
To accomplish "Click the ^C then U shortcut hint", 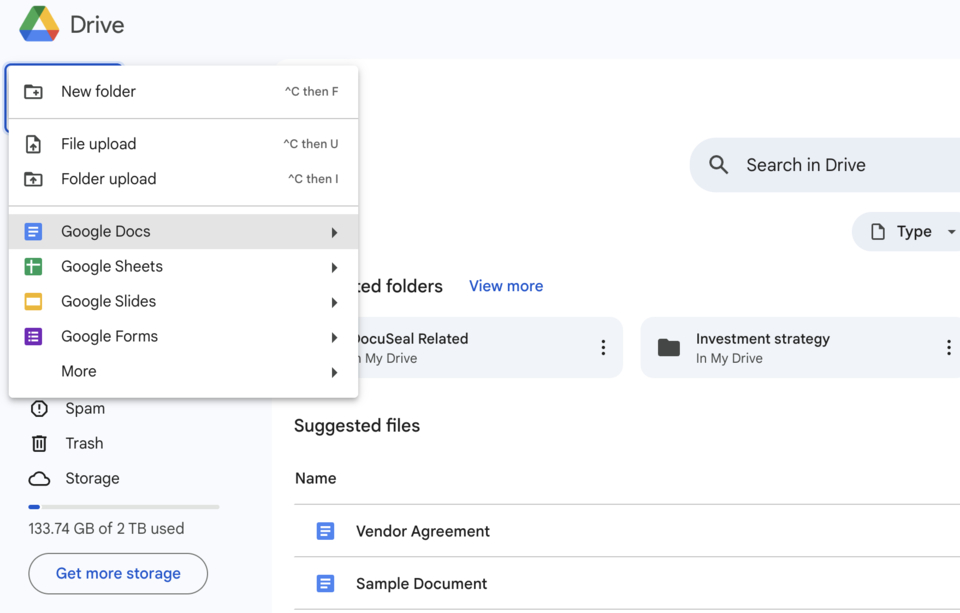I will [x=311, y=145].
